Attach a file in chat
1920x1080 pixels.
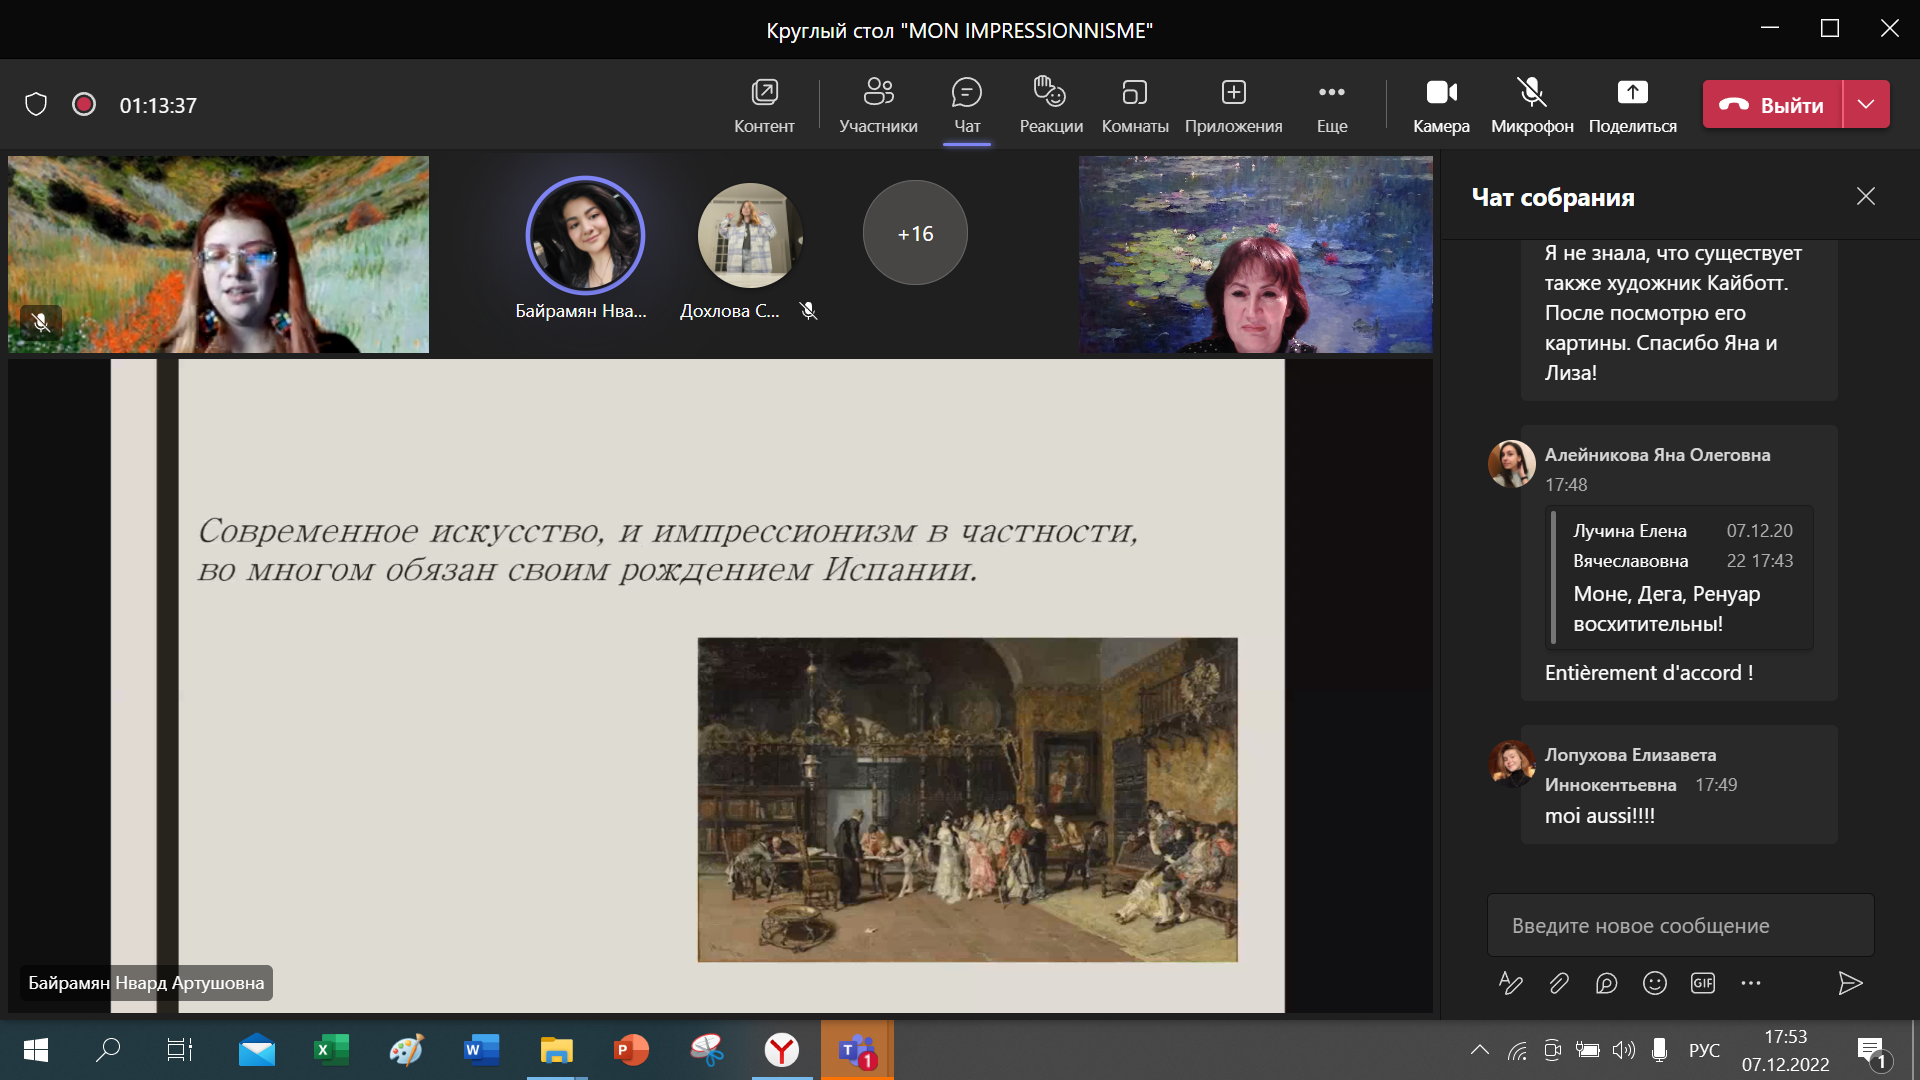pos(1559,983)
